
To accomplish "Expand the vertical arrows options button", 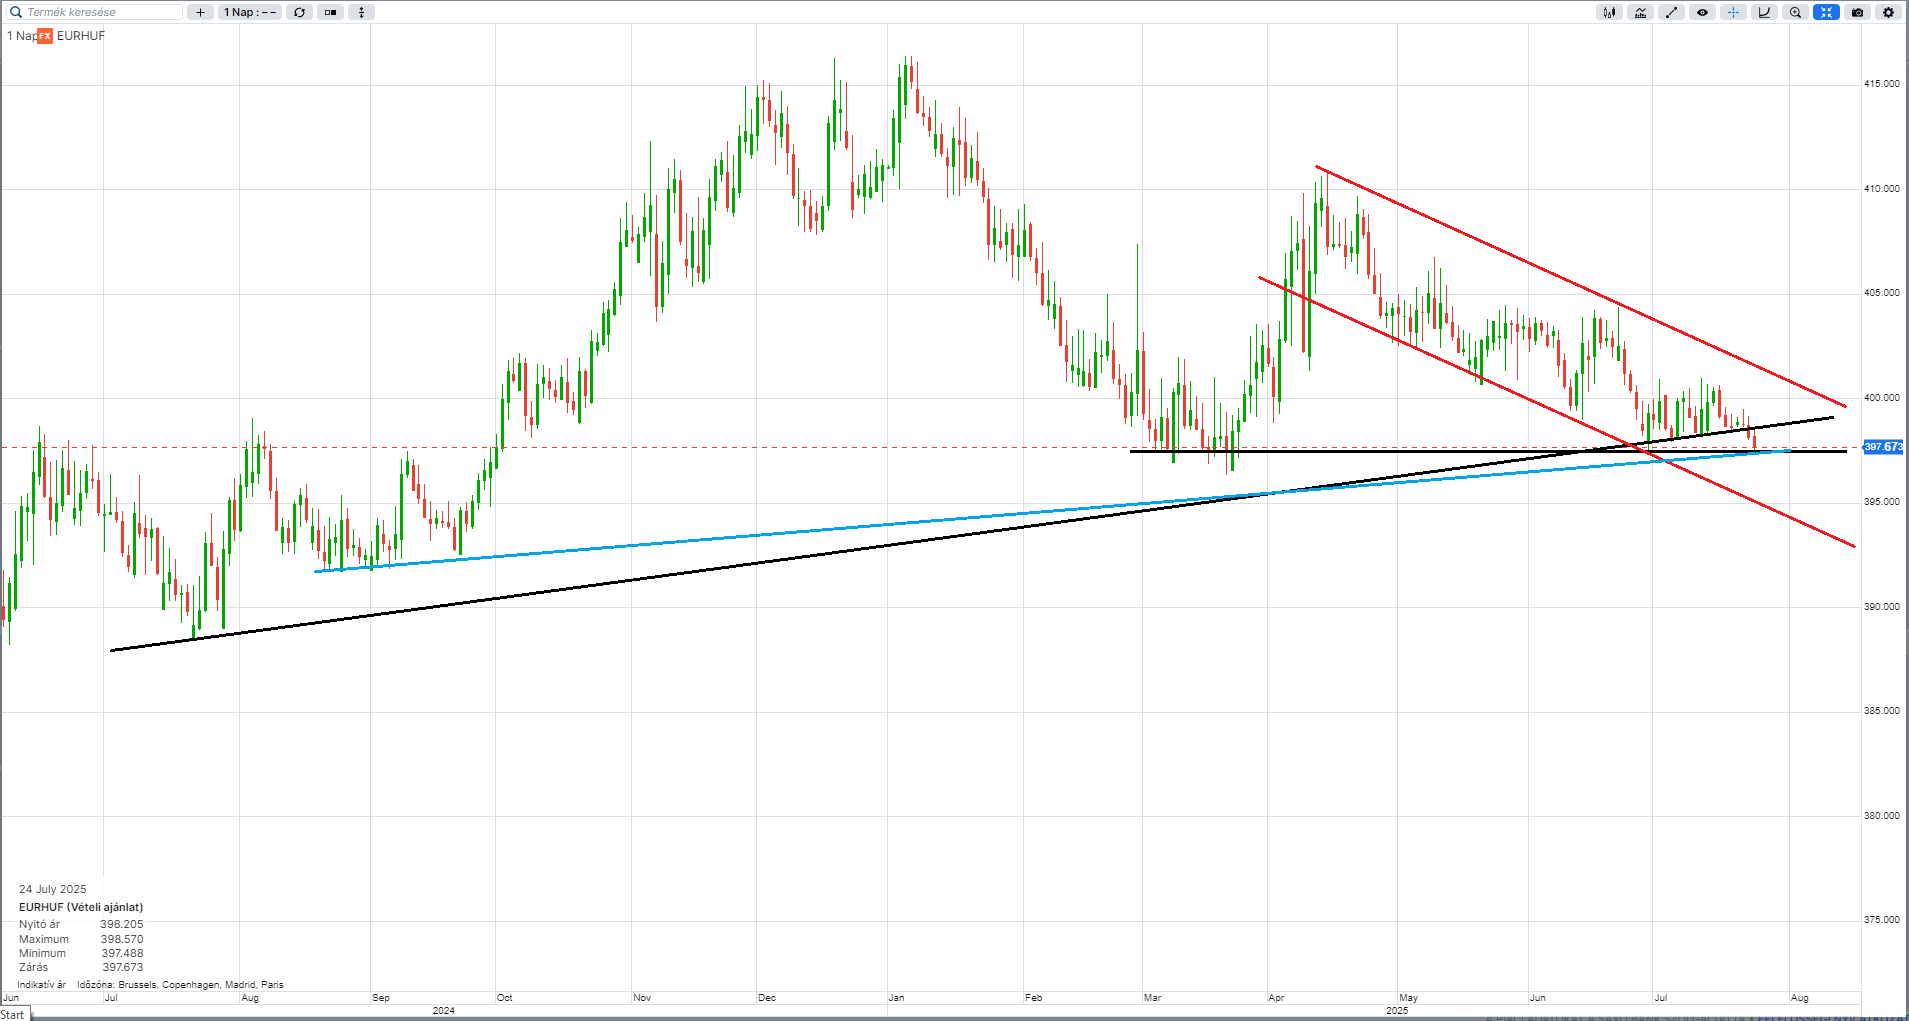I will coord(361,12).
